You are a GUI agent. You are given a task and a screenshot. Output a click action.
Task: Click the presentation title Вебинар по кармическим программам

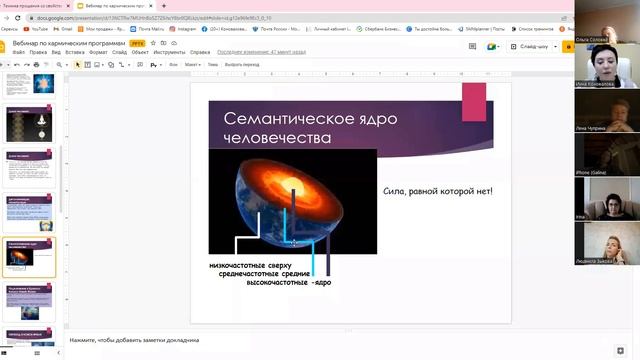(x=69, y=43)
